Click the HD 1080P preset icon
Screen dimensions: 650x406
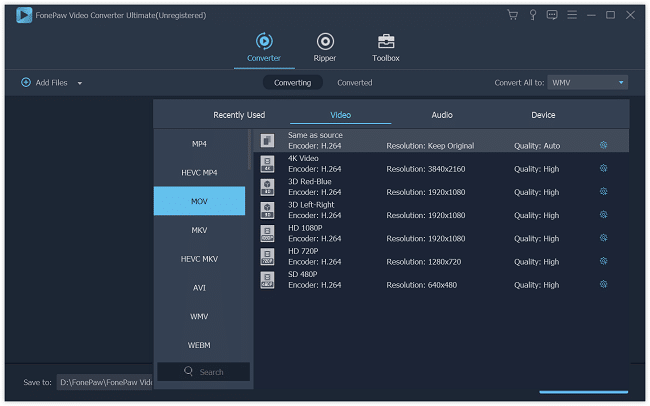pyautogui.click(x=267, y=233)
